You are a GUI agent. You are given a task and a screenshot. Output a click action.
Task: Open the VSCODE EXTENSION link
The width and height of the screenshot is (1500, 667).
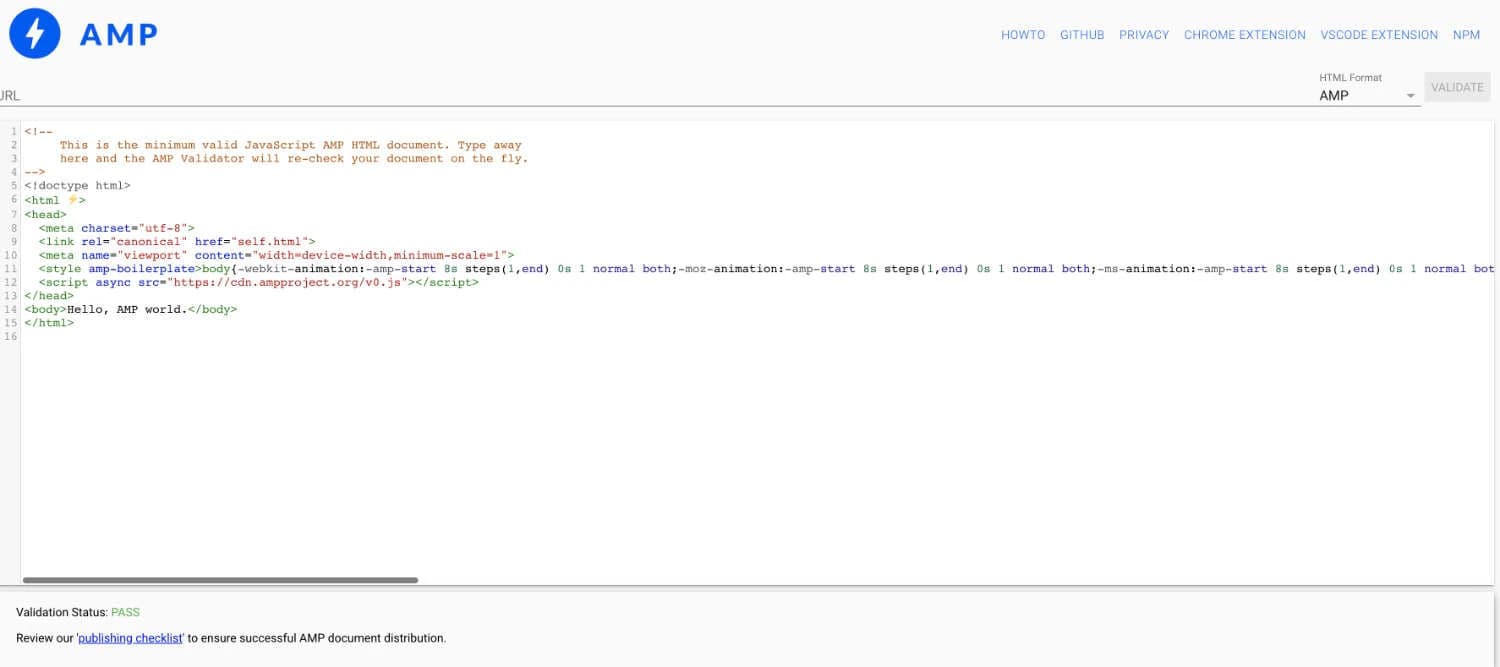coord(1378,34)
